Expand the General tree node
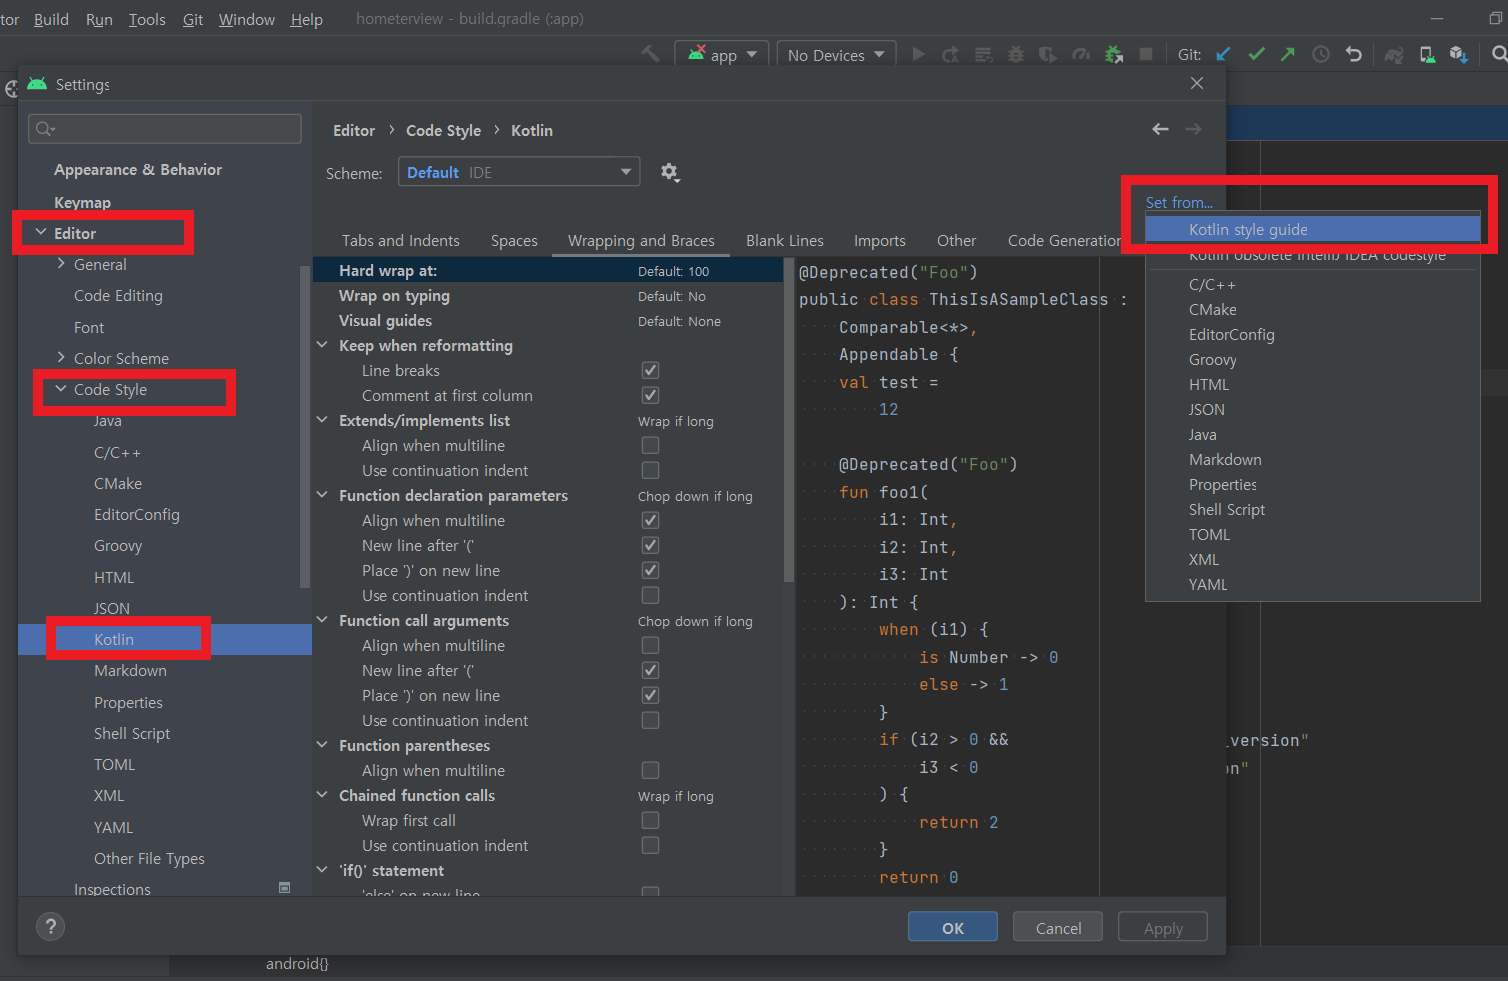 pos(61,264)
